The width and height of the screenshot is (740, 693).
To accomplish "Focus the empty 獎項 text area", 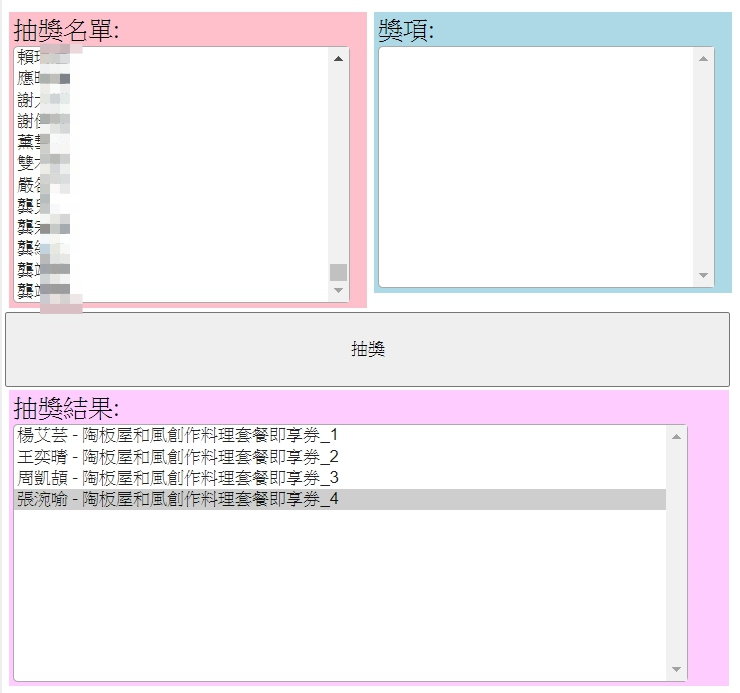I will [537, 167].
